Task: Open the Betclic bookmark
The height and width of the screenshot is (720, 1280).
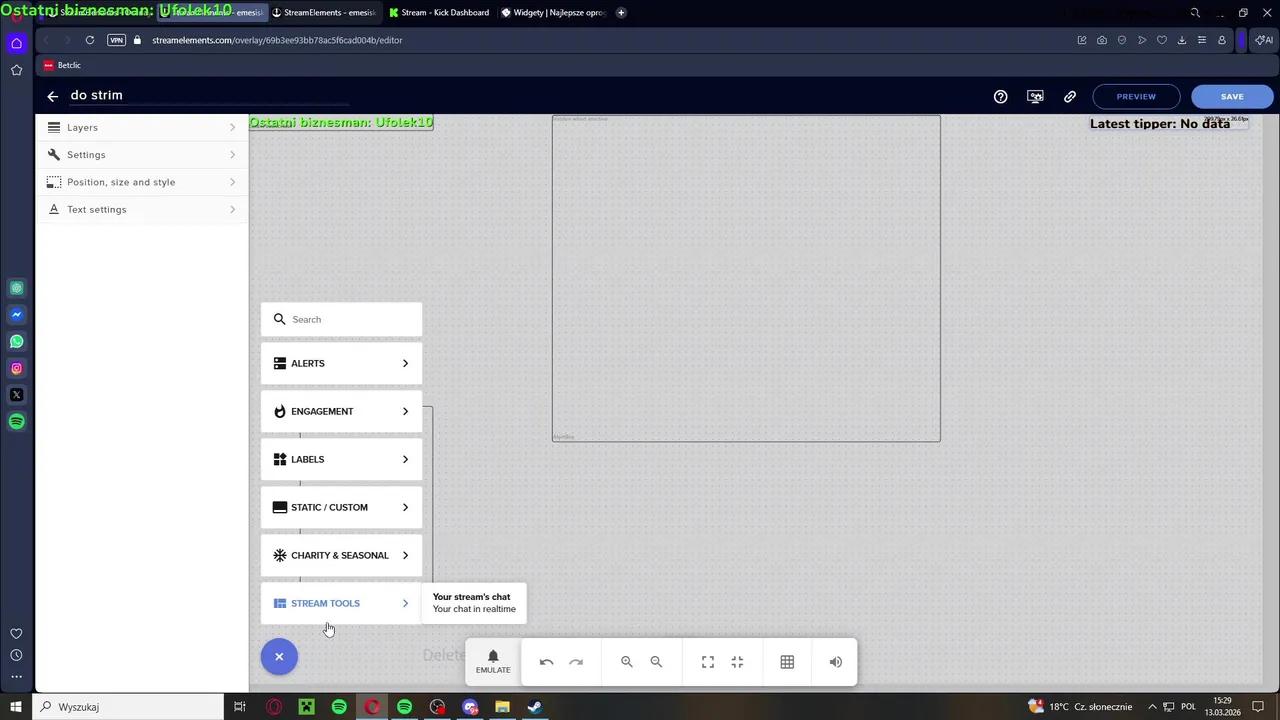Action: click(x=62, y=65)
